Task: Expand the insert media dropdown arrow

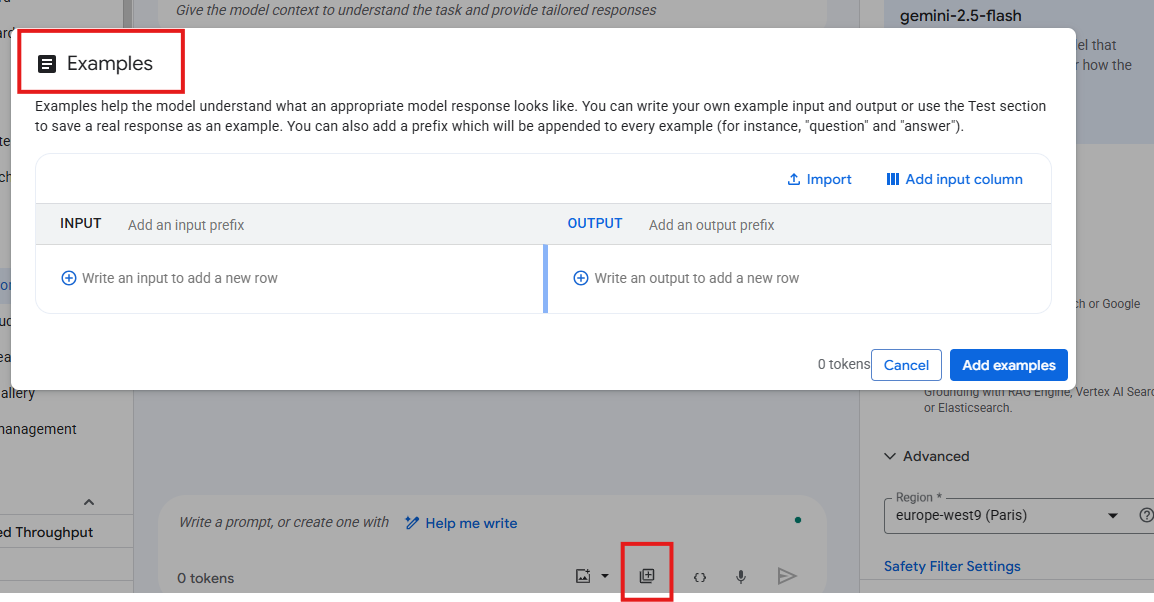Action: pyautogui.click(x=605, y=576)
